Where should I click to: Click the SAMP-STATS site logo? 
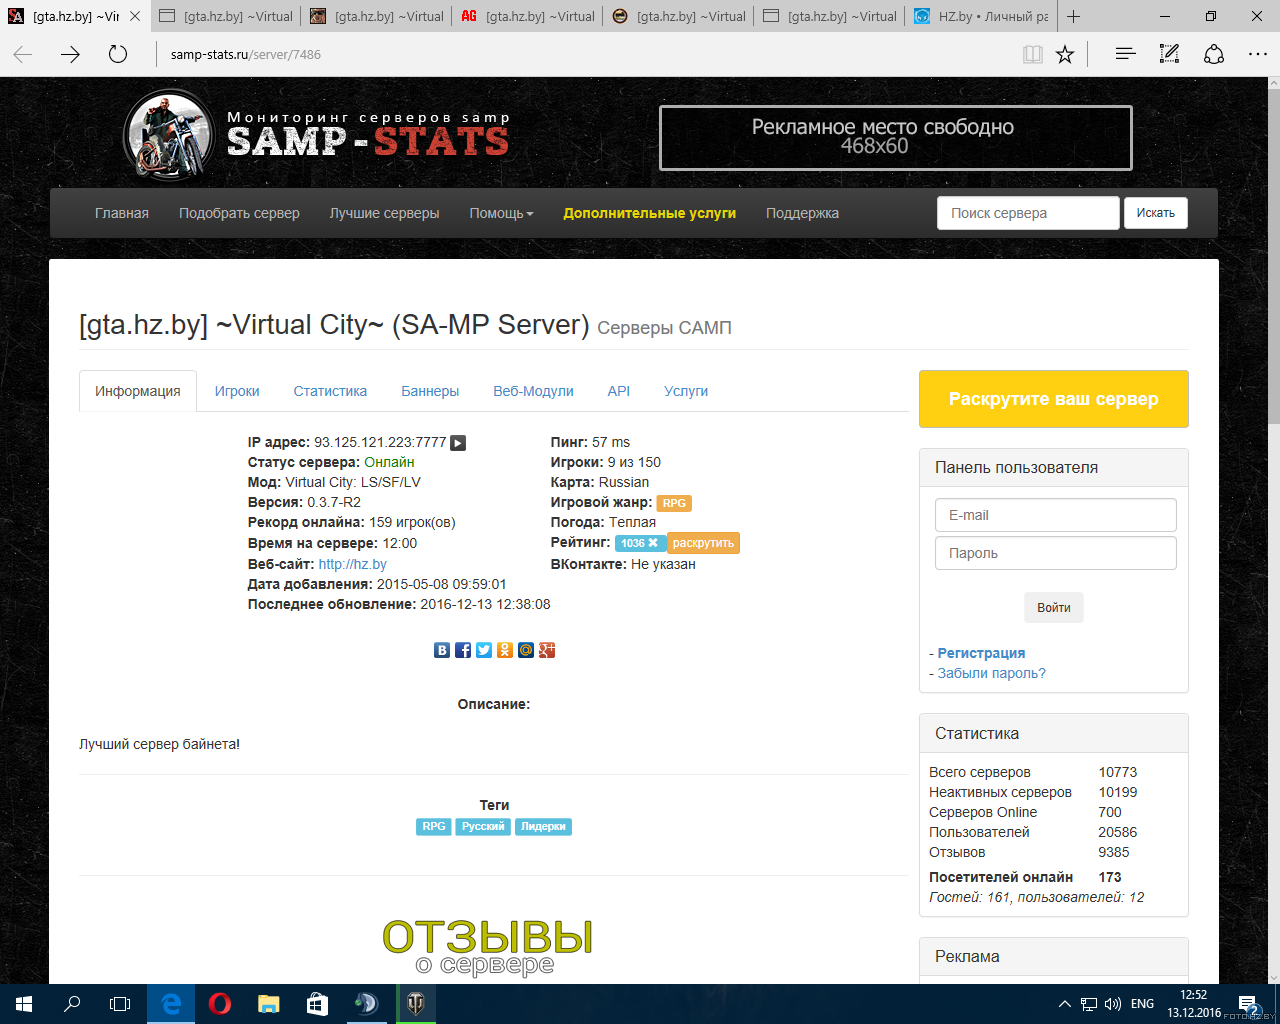click(x=317, y=134)
